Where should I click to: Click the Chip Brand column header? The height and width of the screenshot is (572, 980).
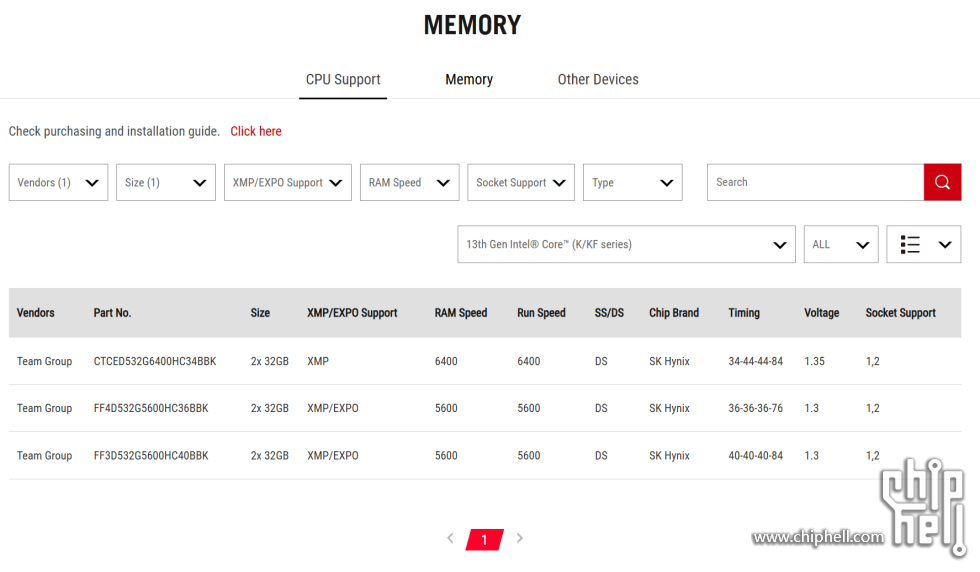[674, 313]
